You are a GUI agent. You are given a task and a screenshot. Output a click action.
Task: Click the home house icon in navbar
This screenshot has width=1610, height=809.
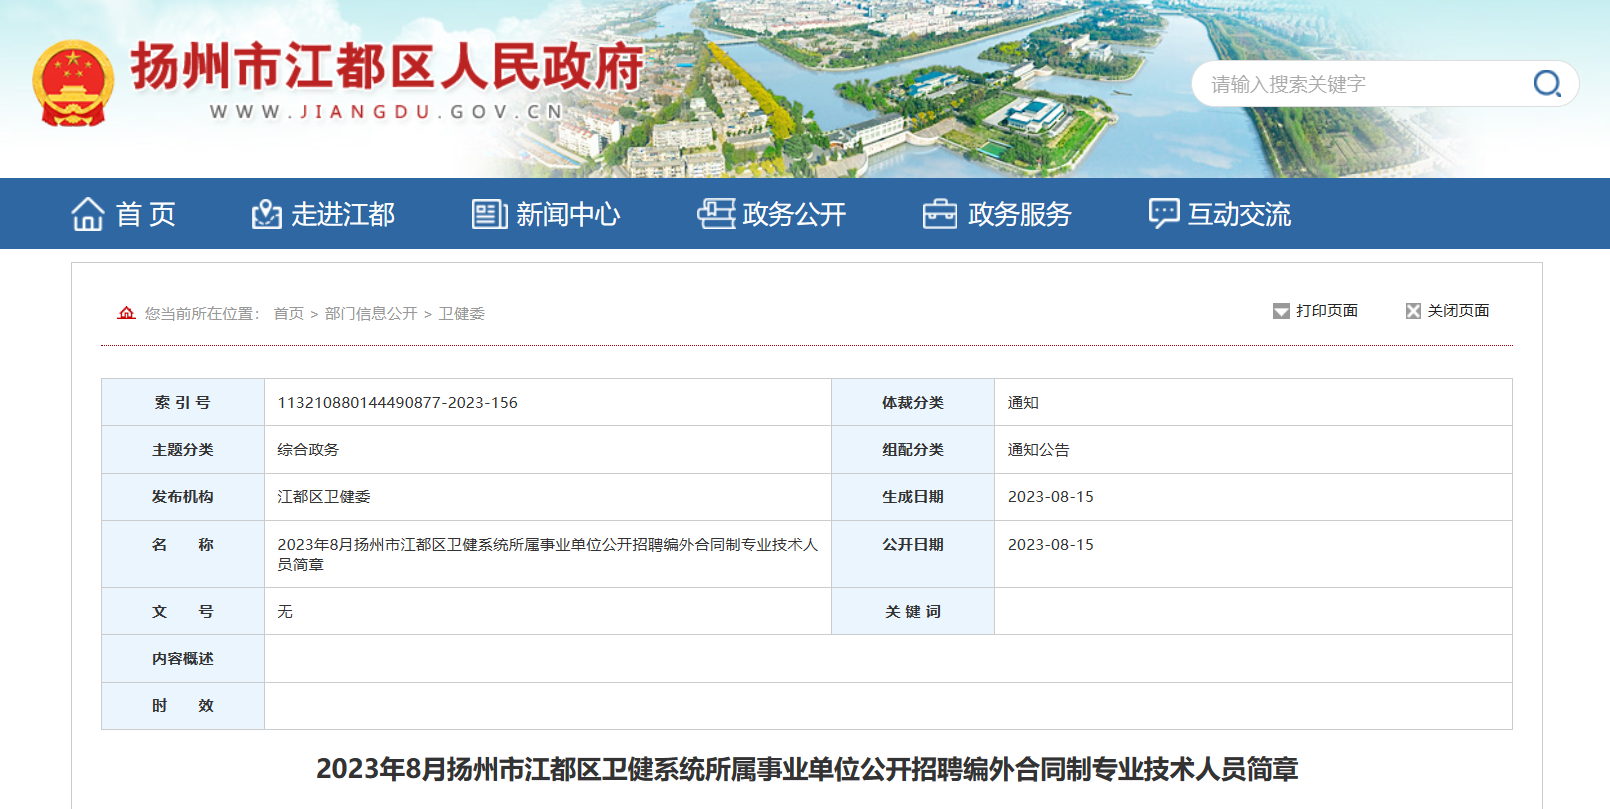point(88,214)
